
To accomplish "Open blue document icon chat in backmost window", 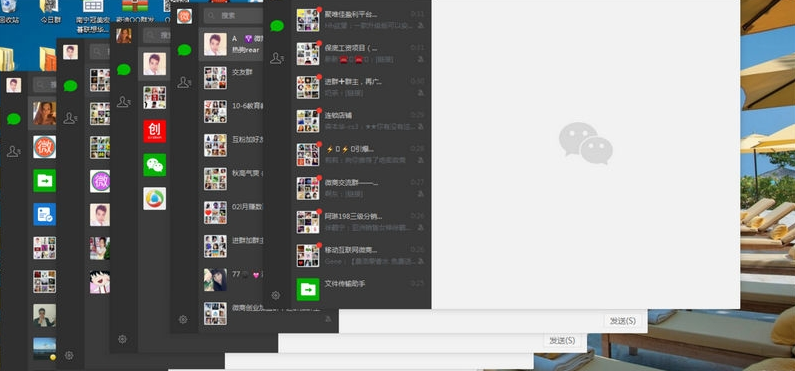I will (x=45, y=214).
